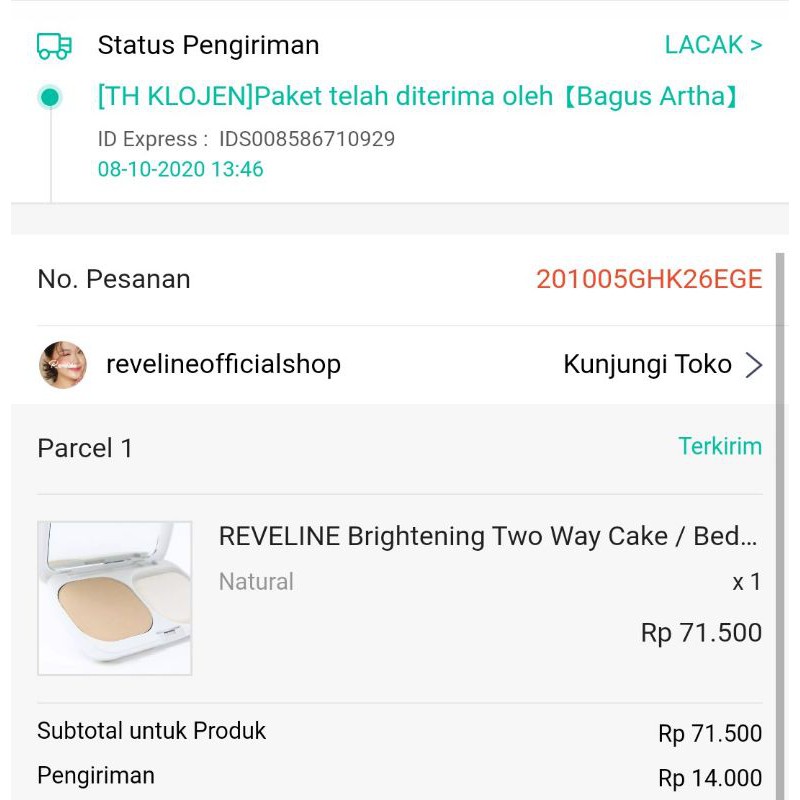Open the REVELINE Brightening Two Way Cake title
800x800 pixels.
[488, 536]
